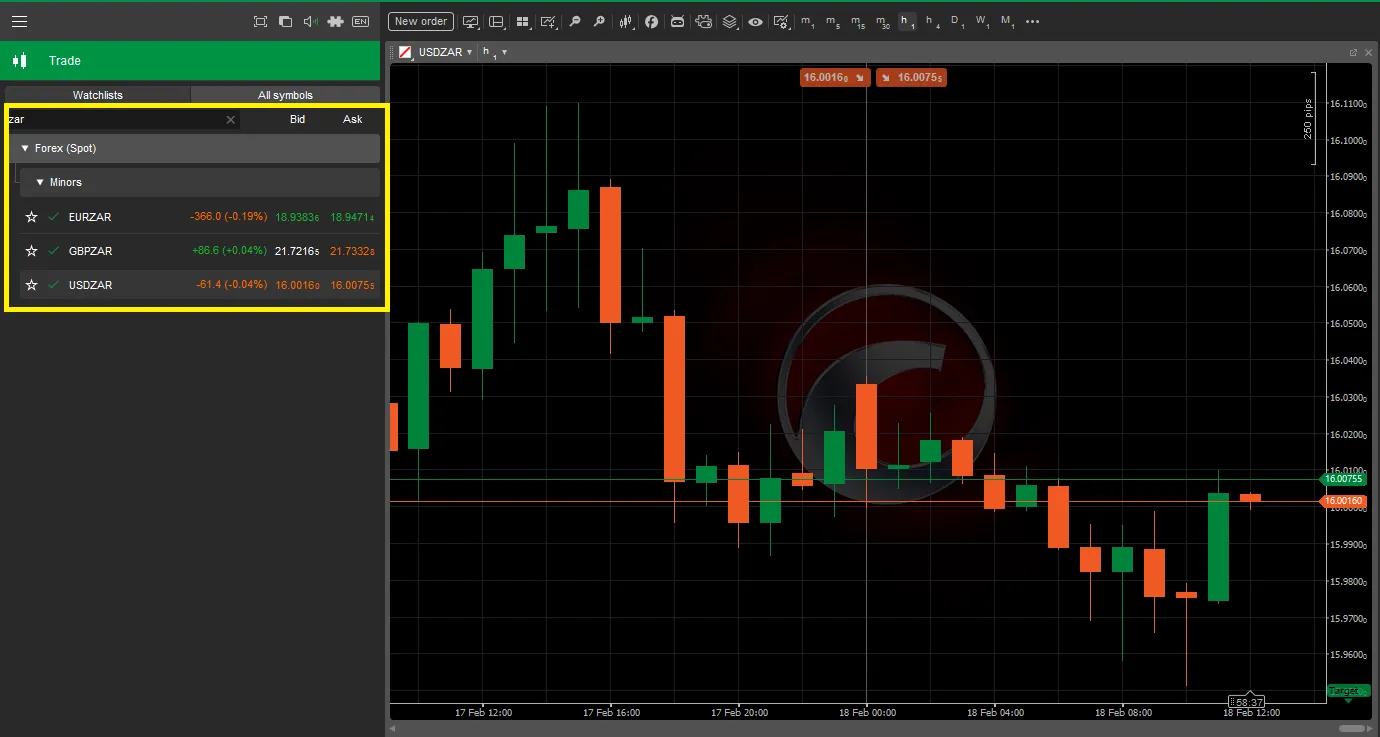Image resolution: width=1380 pixels, height=737 pixels.
Task: Collapse the Minors group
Action: click(38, 182)
